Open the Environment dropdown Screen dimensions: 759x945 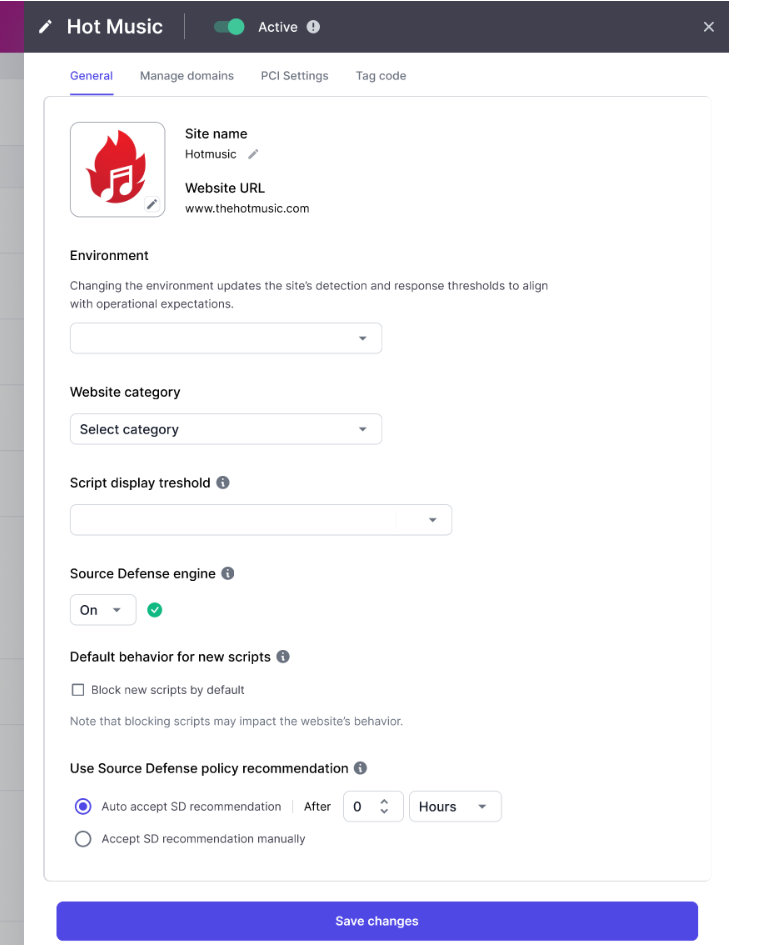pyautogui.click(x=226, y=338)
